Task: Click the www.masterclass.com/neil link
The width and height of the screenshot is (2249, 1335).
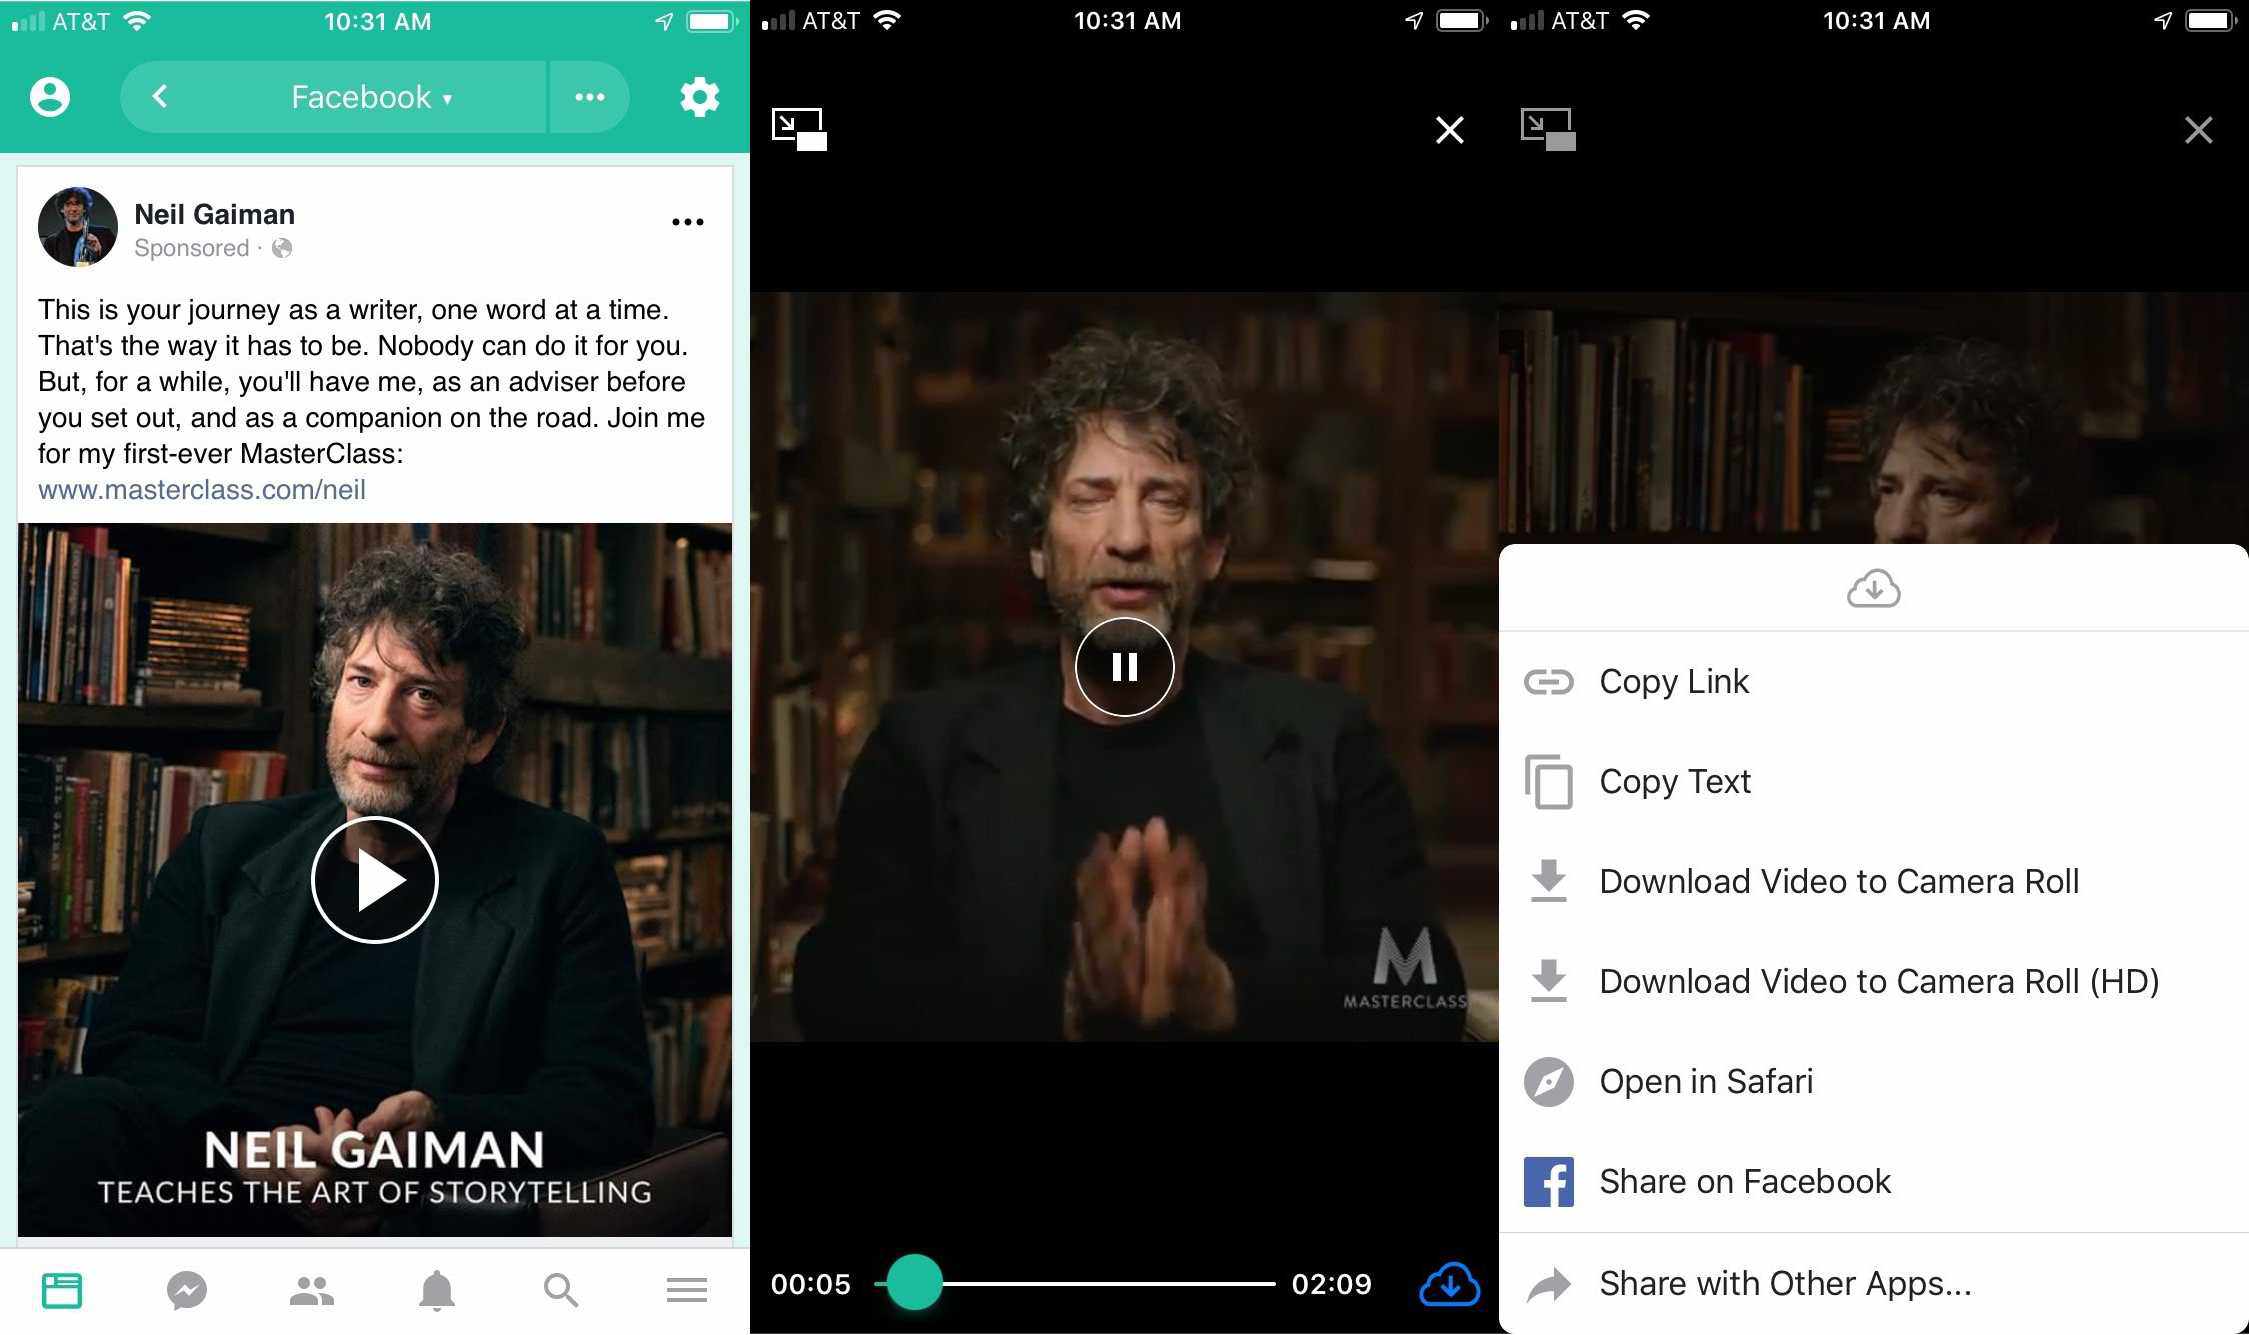Action: click(203, 490)
